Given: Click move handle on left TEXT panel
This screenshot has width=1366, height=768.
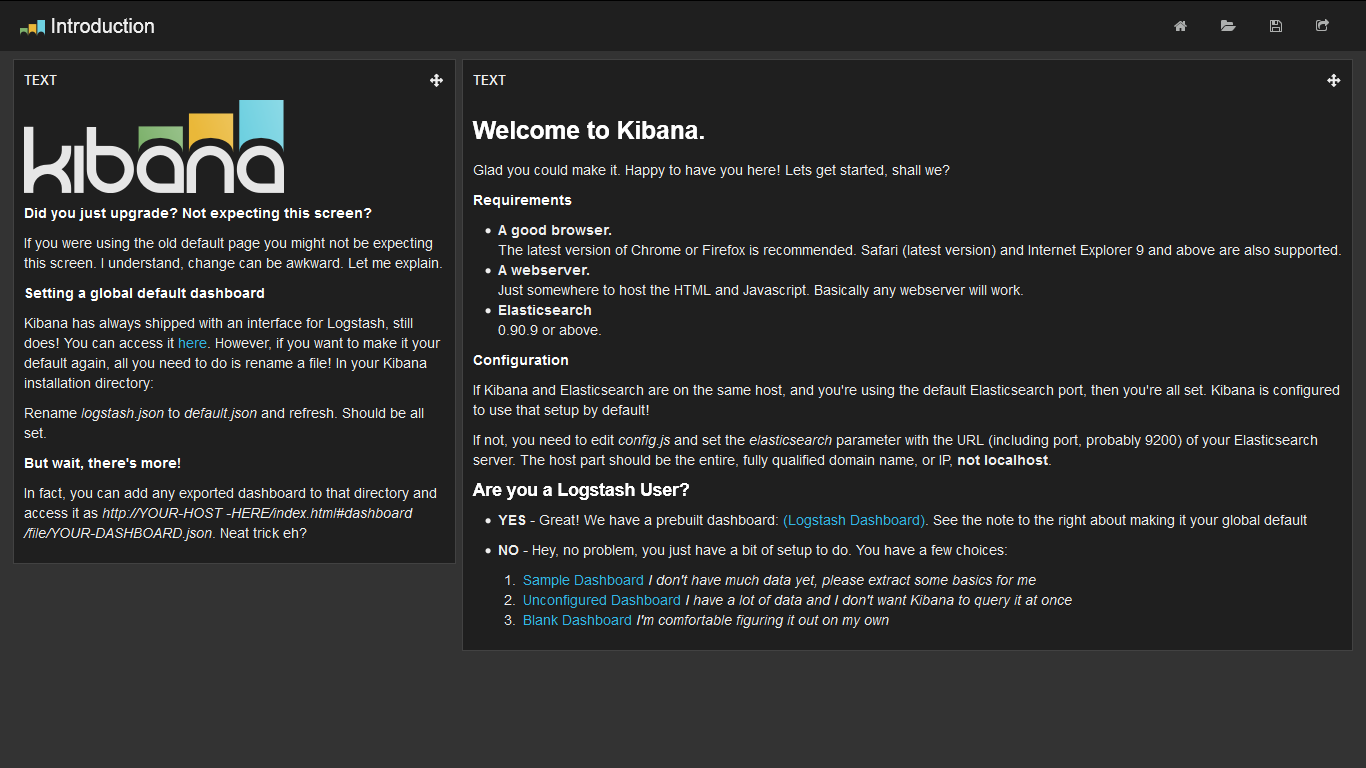Looking at the screenshot, I should pyautogui.click(x=436, y=80).
